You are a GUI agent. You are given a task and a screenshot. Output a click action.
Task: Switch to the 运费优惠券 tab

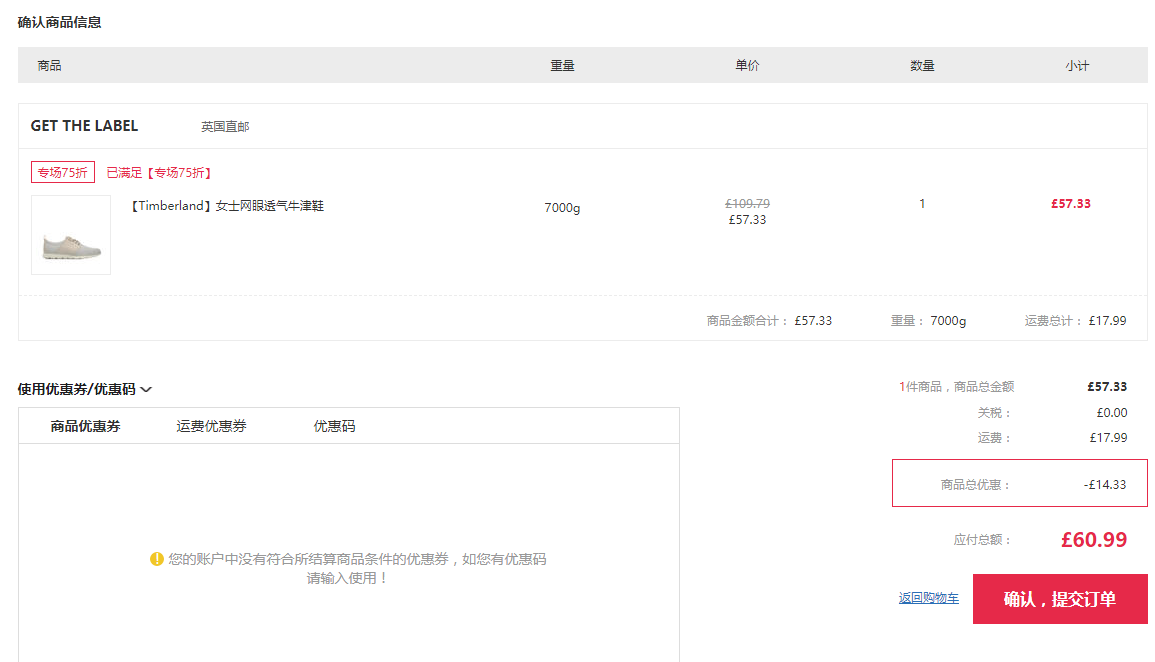point(211,426)
